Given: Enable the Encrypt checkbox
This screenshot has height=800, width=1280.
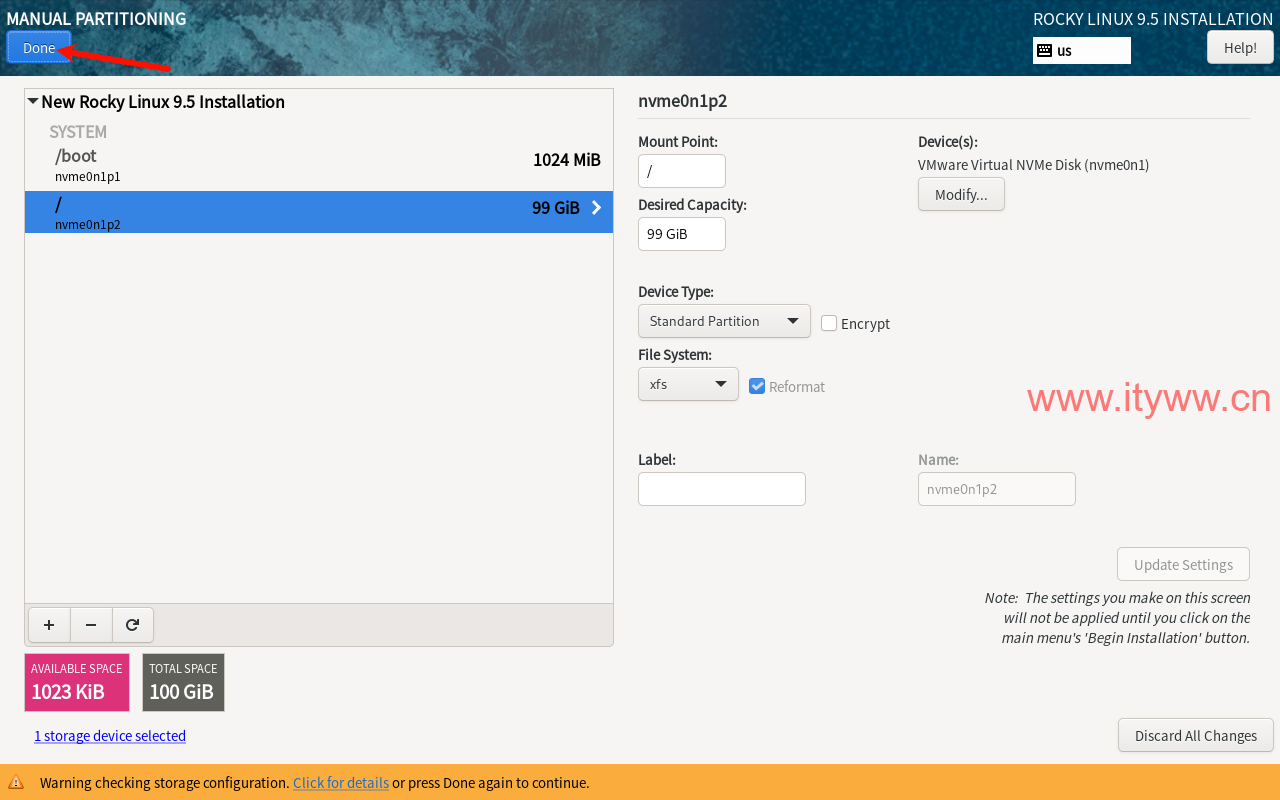Looking at the screenshot, I should click(829, 323).
